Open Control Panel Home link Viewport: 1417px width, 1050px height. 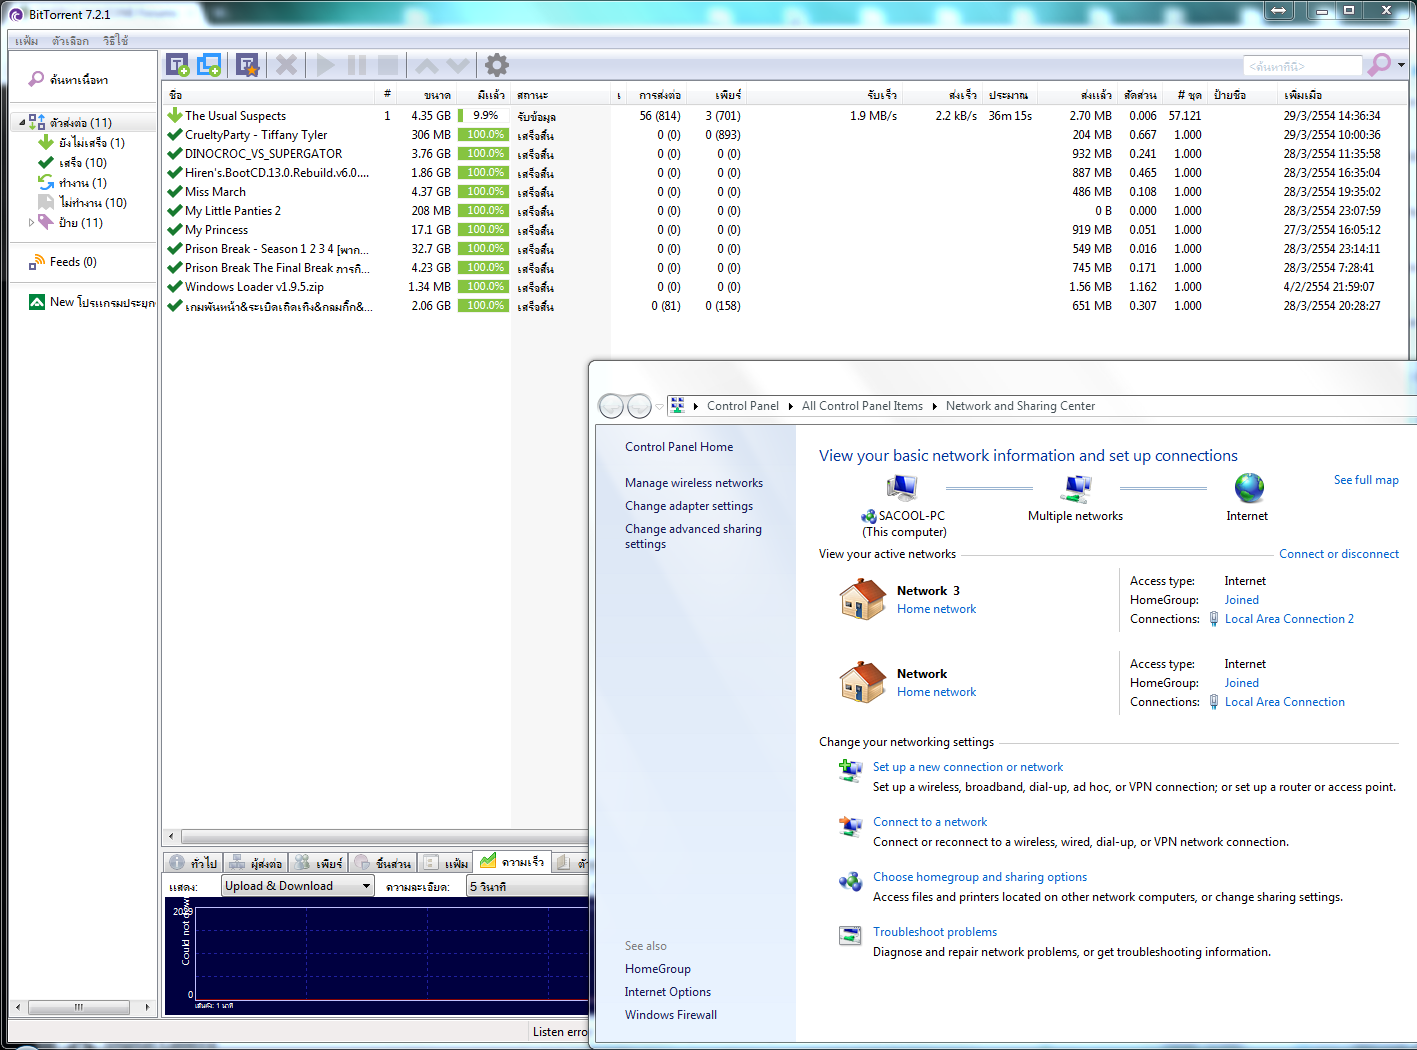[x=679, y=447]
